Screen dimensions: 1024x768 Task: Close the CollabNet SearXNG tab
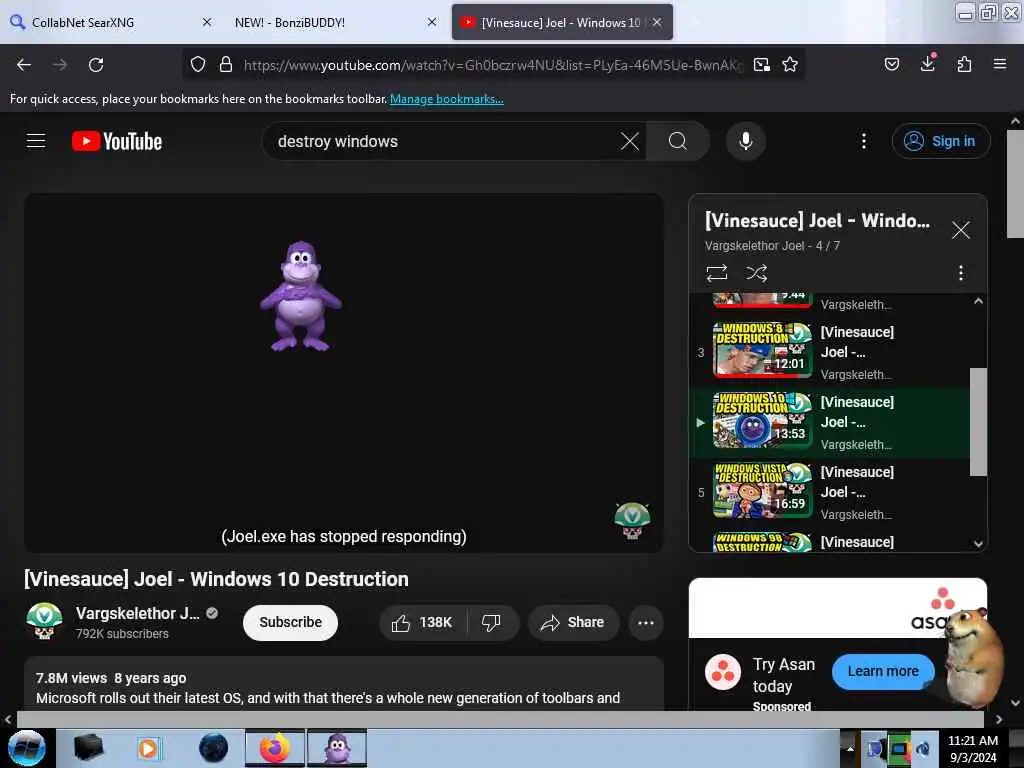(207, 22)
